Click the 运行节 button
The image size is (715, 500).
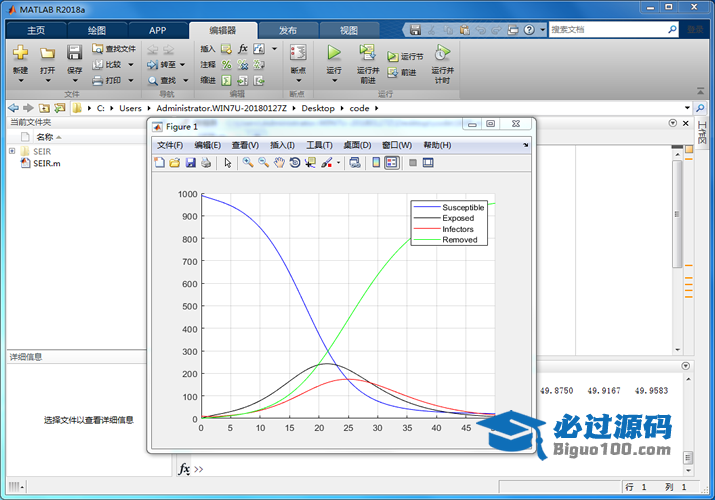[405, 57]
